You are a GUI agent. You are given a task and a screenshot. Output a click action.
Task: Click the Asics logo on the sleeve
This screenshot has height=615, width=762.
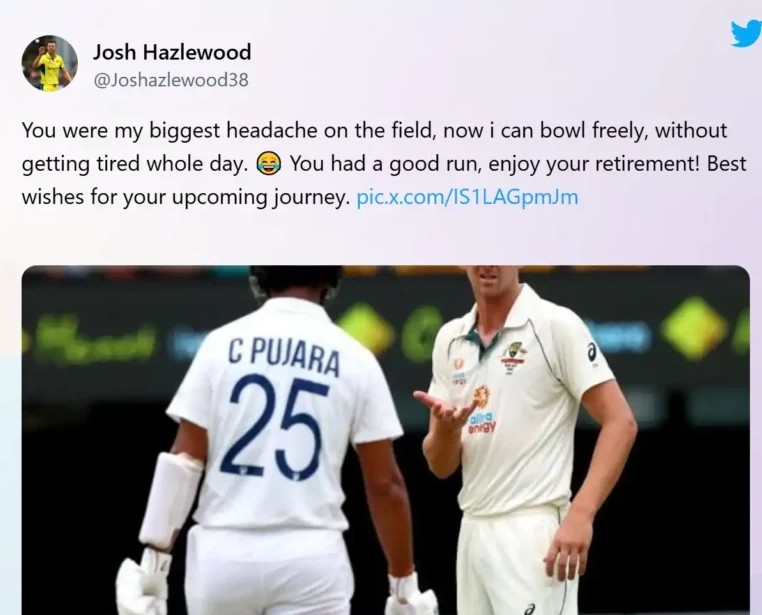point(591,352)
